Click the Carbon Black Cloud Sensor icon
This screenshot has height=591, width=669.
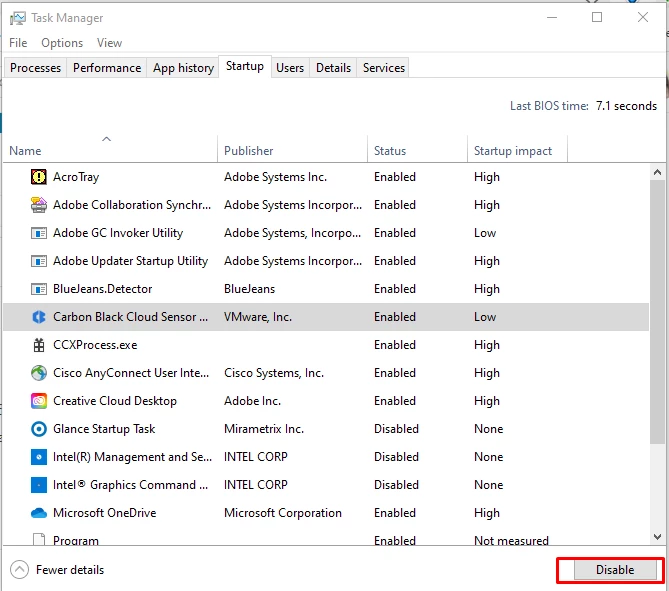click(x=38, y=317)
